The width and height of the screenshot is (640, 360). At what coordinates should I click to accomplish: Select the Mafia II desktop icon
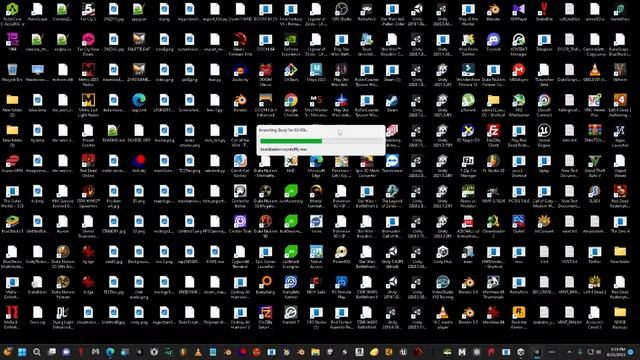coord(12,316)
